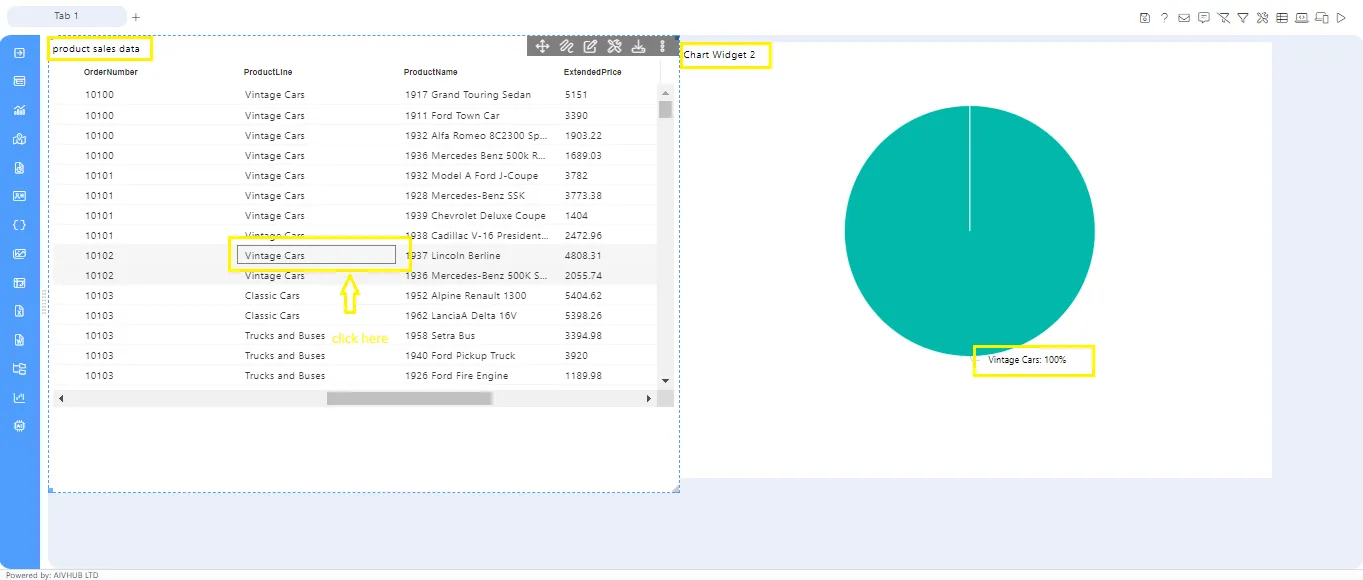Select the 1911 Ford Town Car cell
The height and width of the screenshot is (580, 1363).
452,115
